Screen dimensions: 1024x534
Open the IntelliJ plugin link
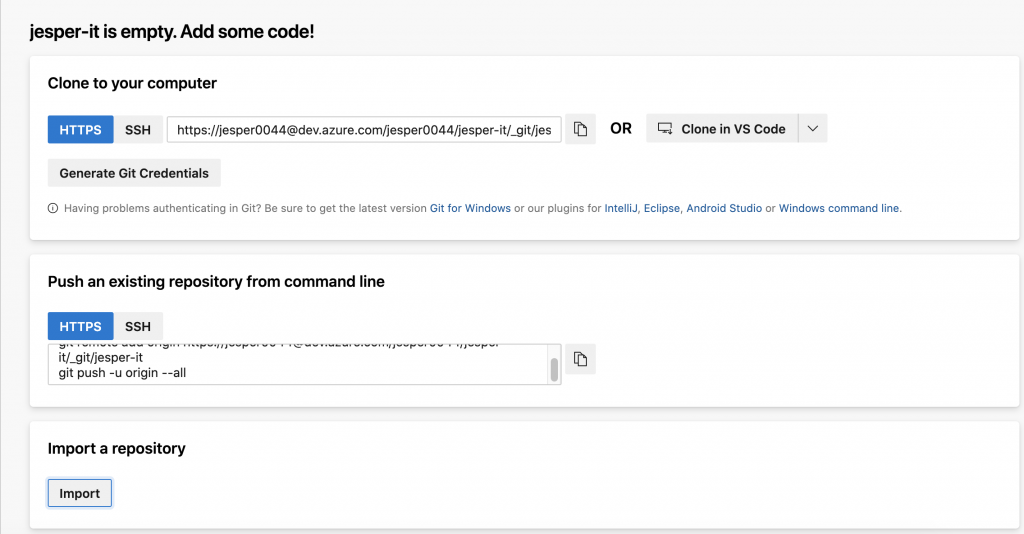point(620,208)
